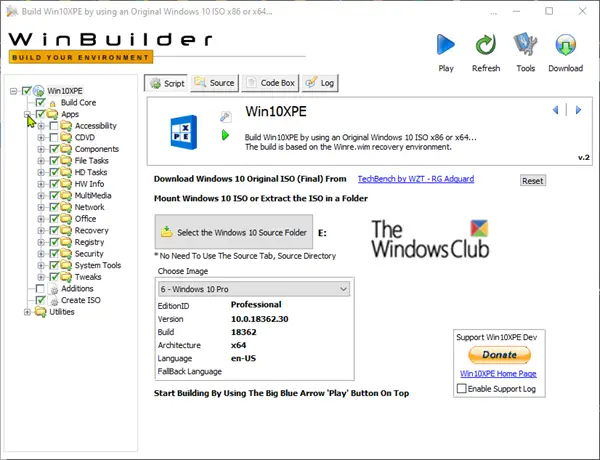Expand the Utilities node
Viewport: 600px width, 460px height.
[x=27, y=312]
